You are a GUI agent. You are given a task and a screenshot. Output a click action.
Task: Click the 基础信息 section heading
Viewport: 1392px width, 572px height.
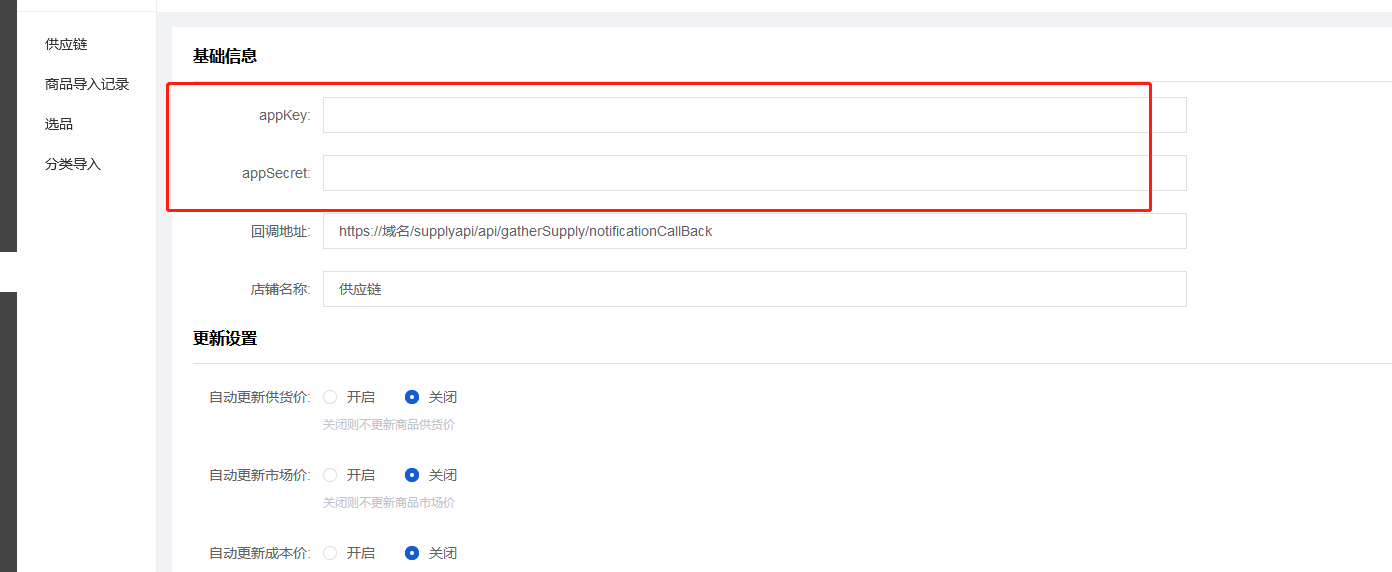[225, 56]
